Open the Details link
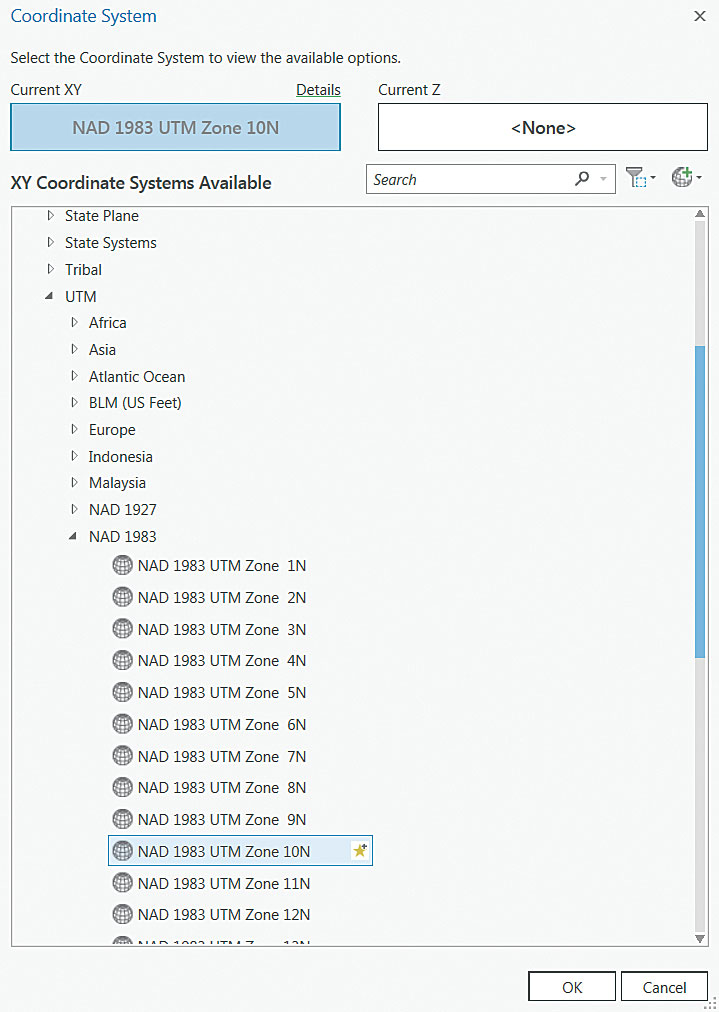The height and width of the screenshot is (1012, 719). click(318, 90)
